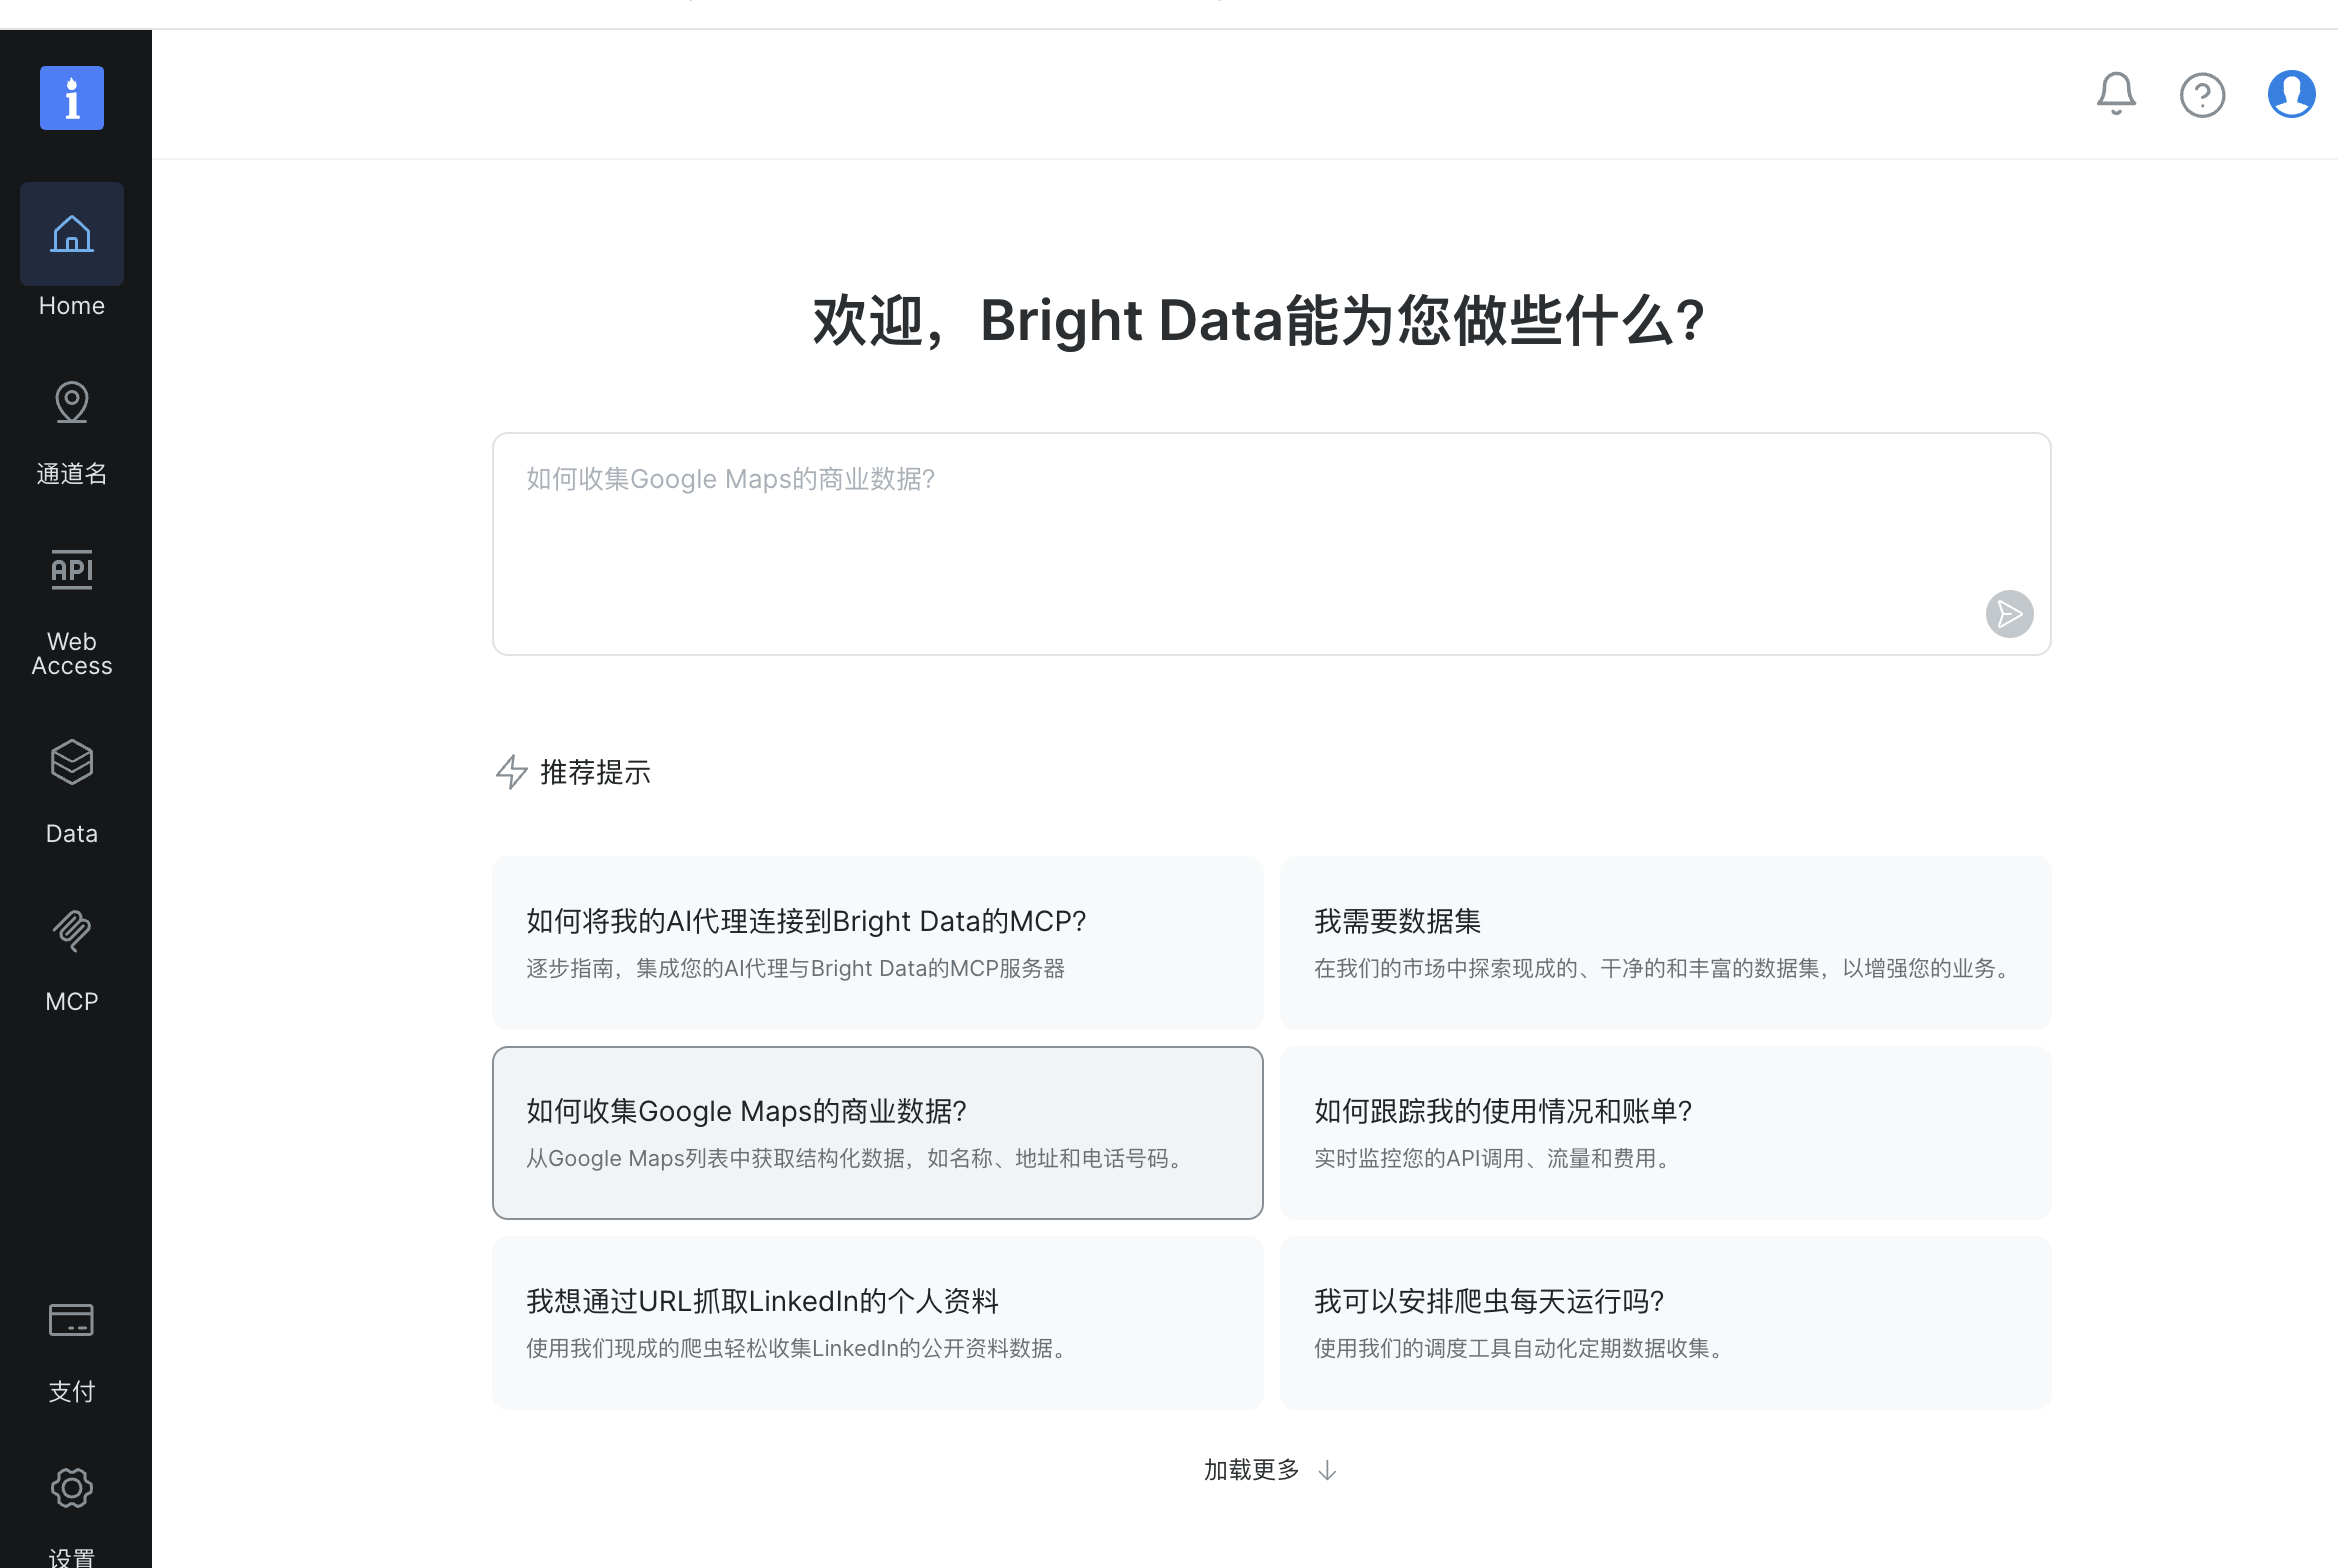The width and height of the screenshot is (2338, 1568).
Task: Click the send arrow button
Action: (2009, 613)
